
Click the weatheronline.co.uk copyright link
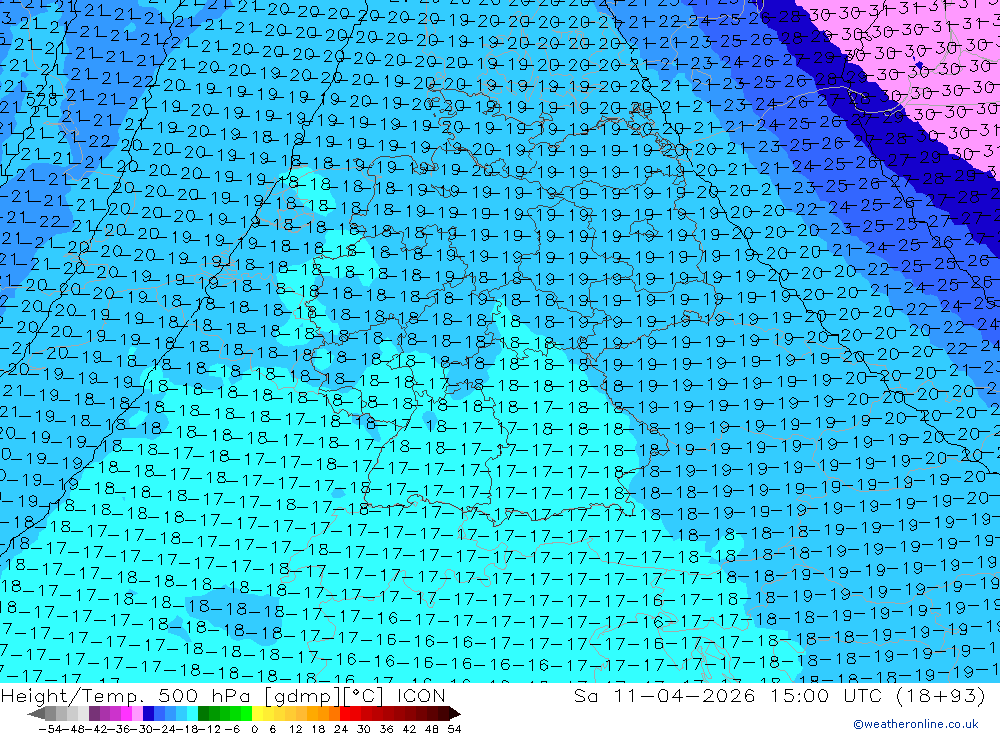pos(916,724)
